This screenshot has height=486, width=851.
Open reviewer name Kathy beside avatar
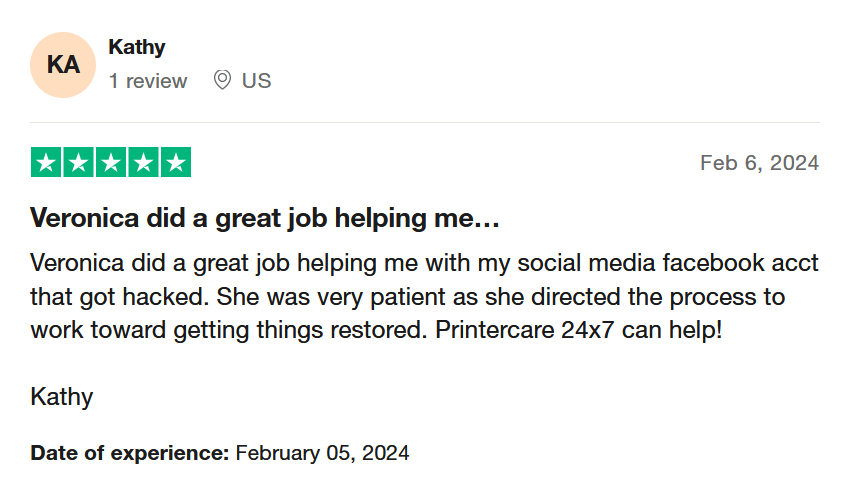[137, 47]
